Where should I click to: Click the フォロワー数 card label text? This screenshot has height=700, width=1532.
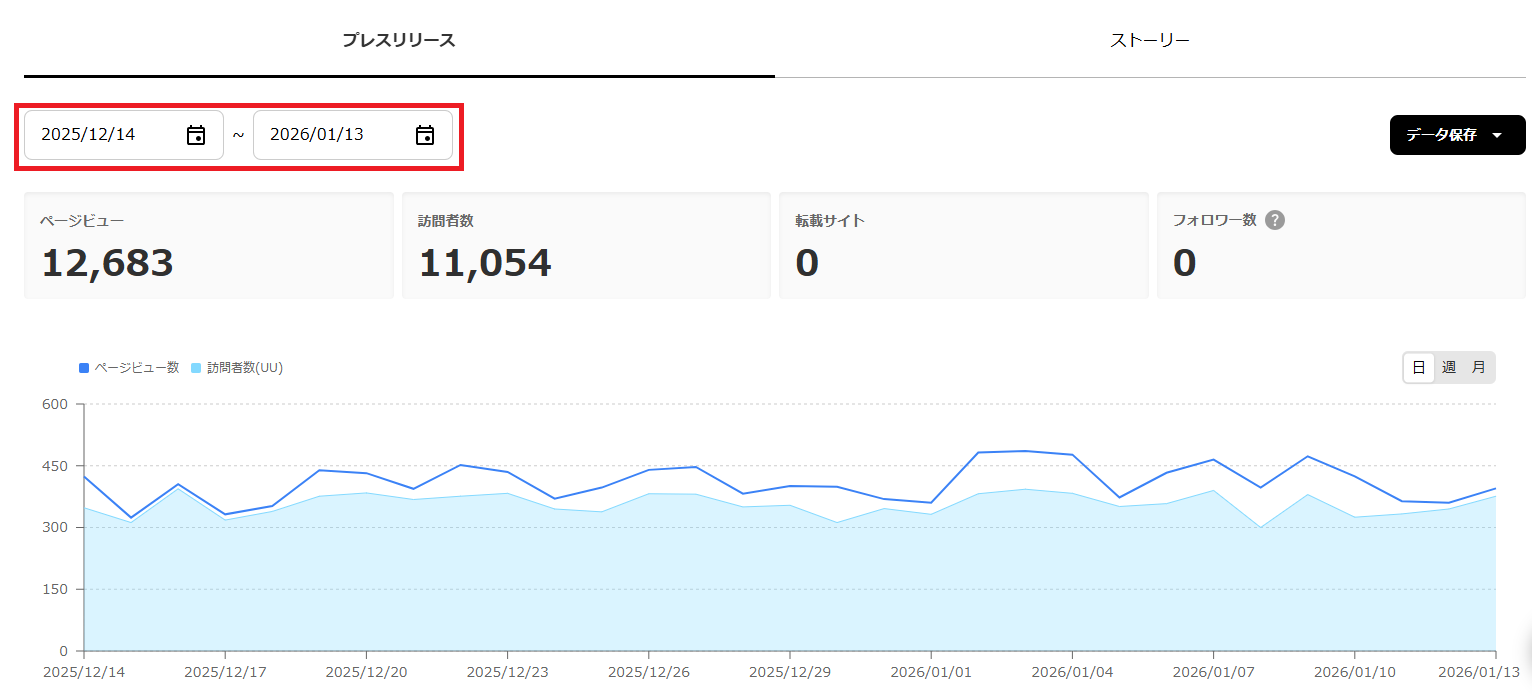1214,220
